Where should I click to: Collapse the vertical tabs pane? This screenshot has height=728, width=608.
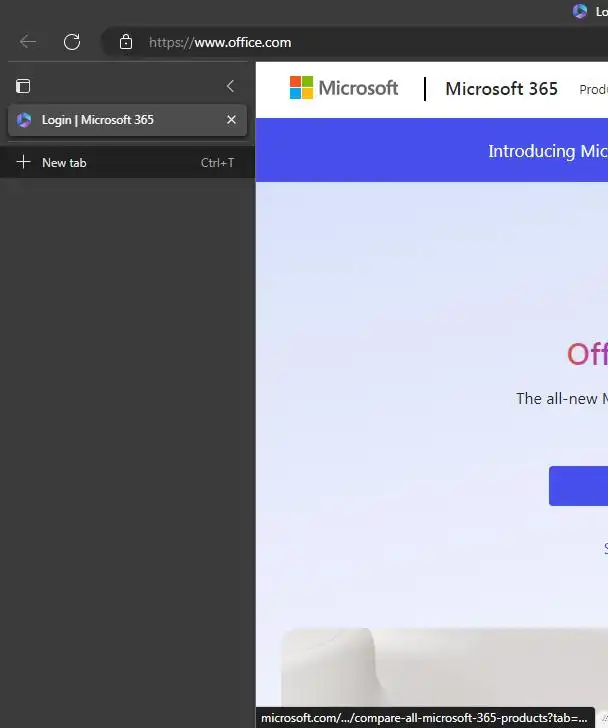pyautogui.click(x=230, y=86)
